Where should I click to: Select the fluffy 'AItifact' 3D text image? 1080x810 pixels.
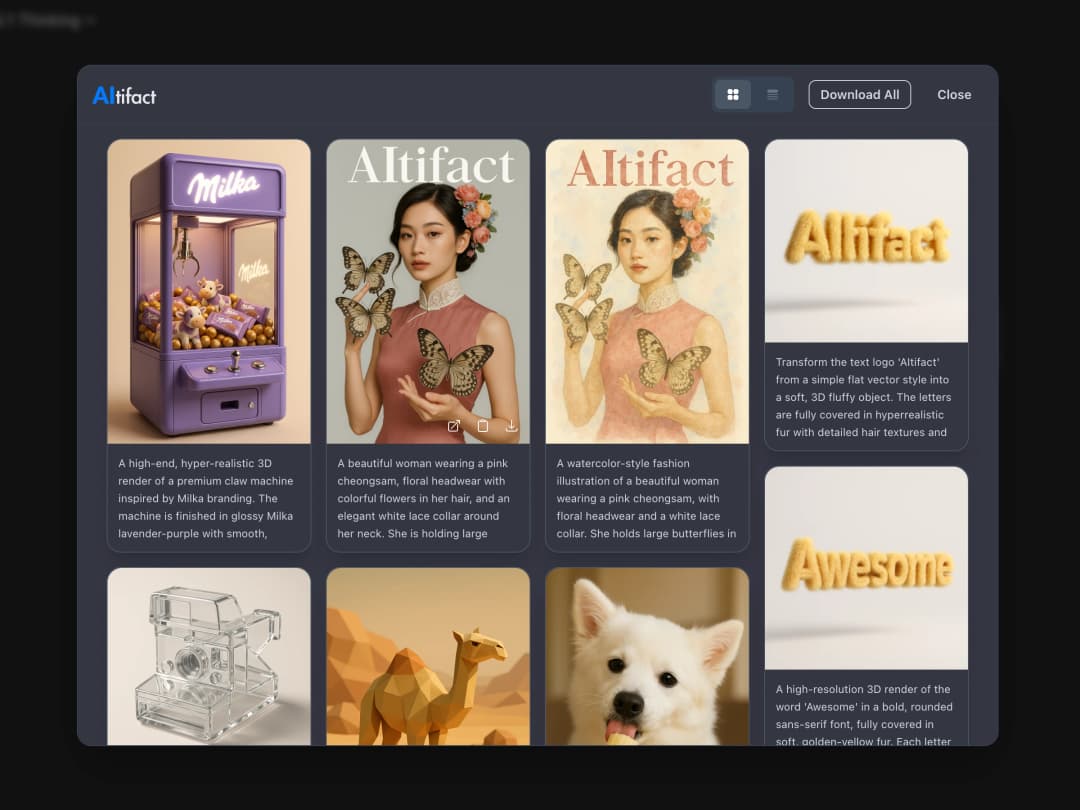(866, 240)
